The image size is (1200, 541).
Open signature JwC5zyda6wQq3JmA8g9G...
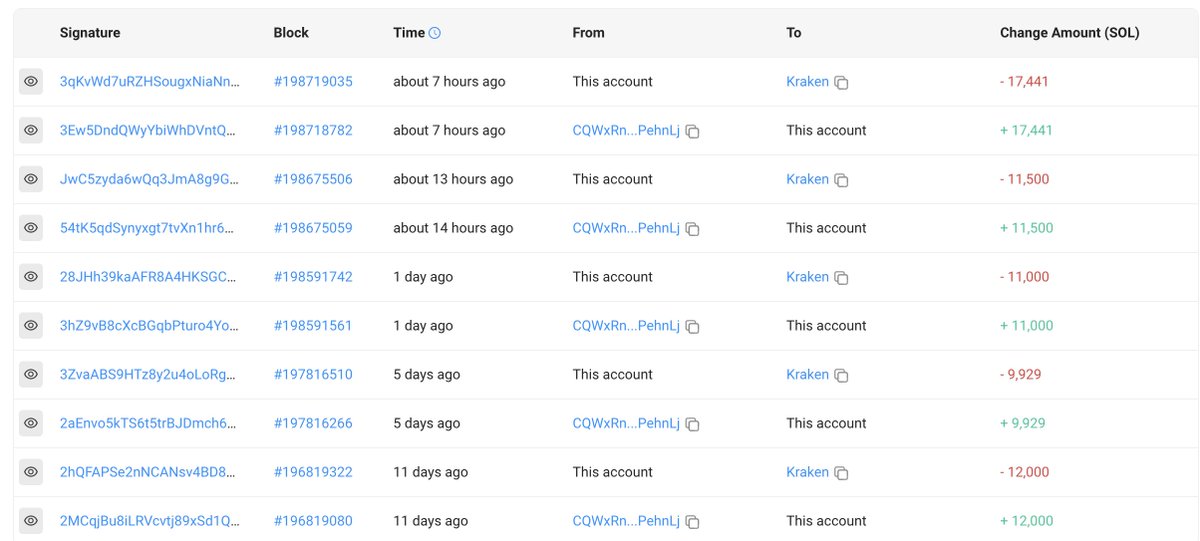pyautogui.click(x=150, y=180)
